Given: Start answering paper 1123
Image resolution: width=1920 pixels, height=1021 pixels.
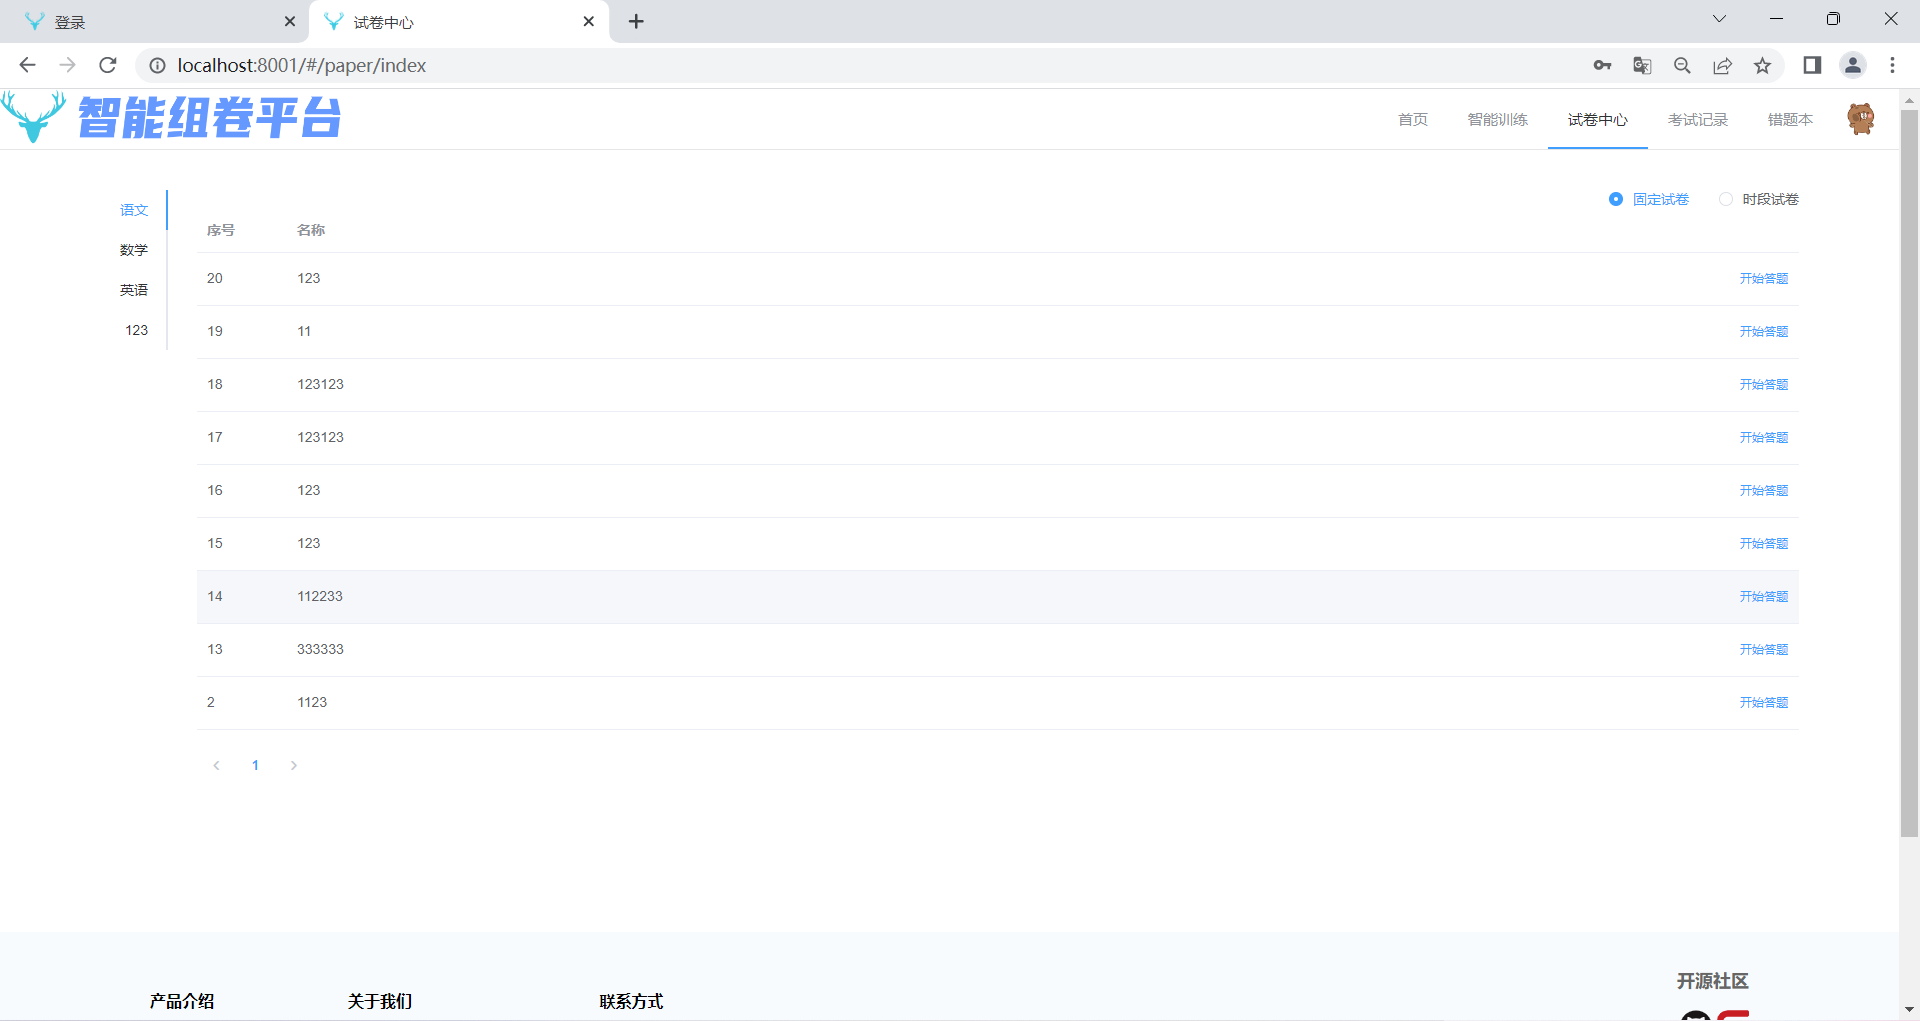Looking at the screenshot, I should [1763, 703].
